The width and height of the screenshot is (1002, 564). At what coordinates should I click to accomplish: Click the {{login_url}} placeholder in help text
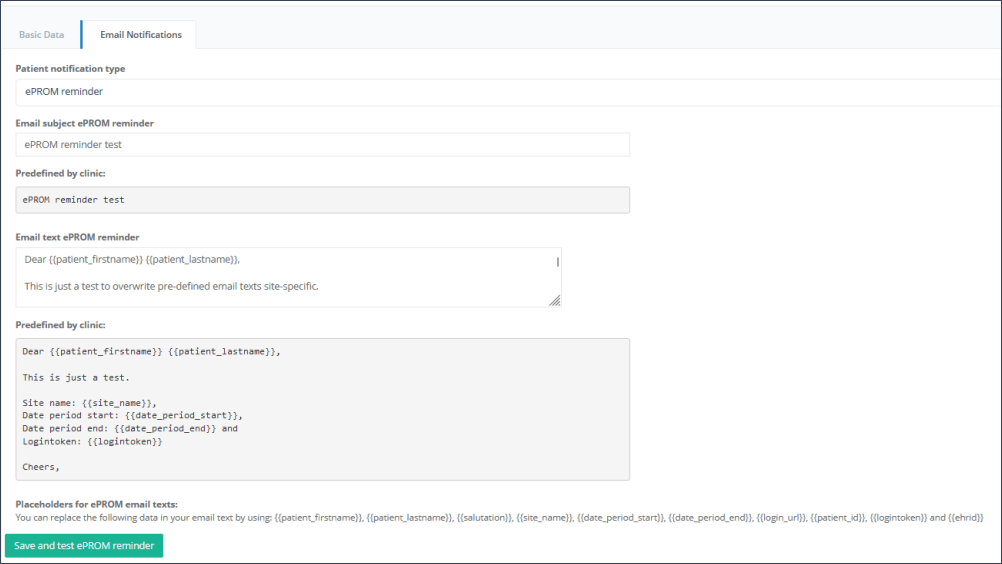781,518
